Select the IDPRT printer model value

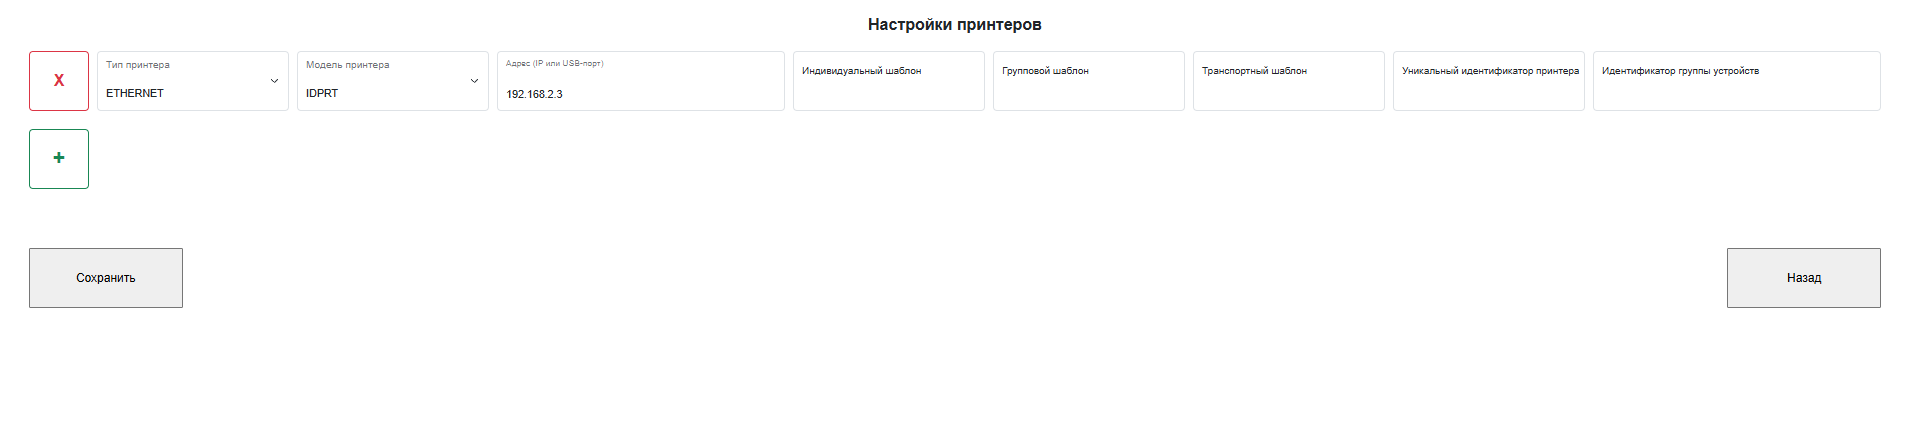click(322, 93)
